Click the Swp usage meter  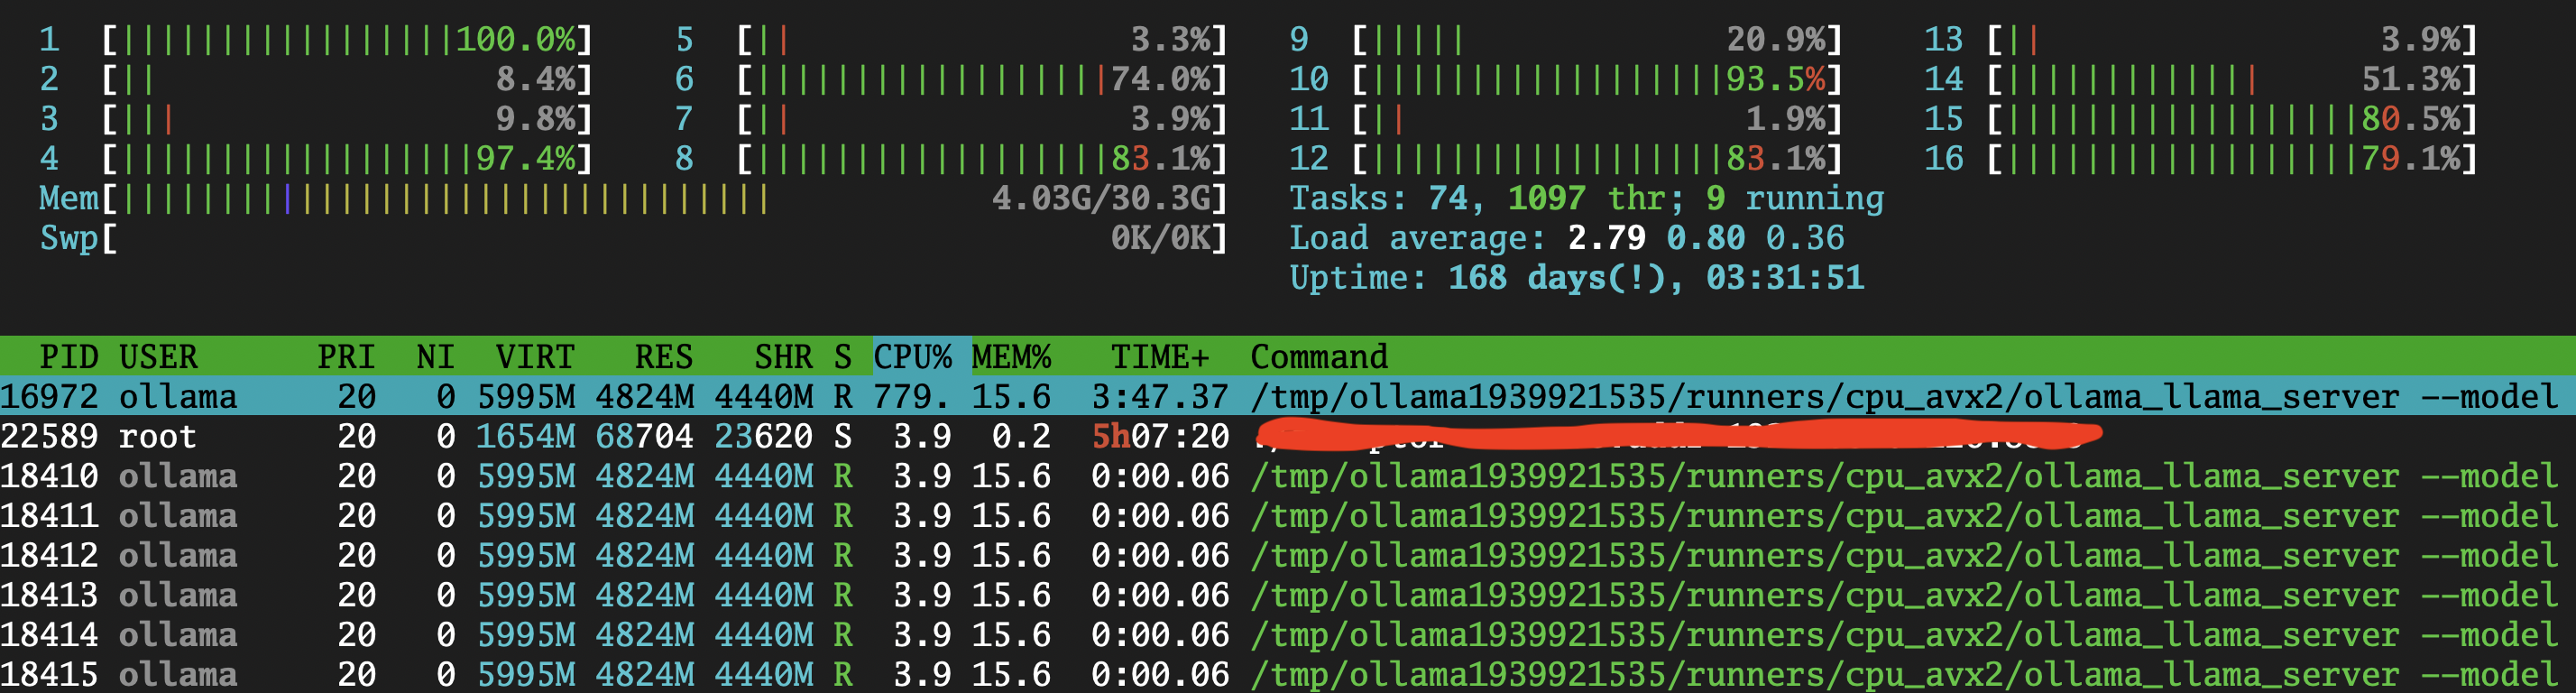[633, 238]
